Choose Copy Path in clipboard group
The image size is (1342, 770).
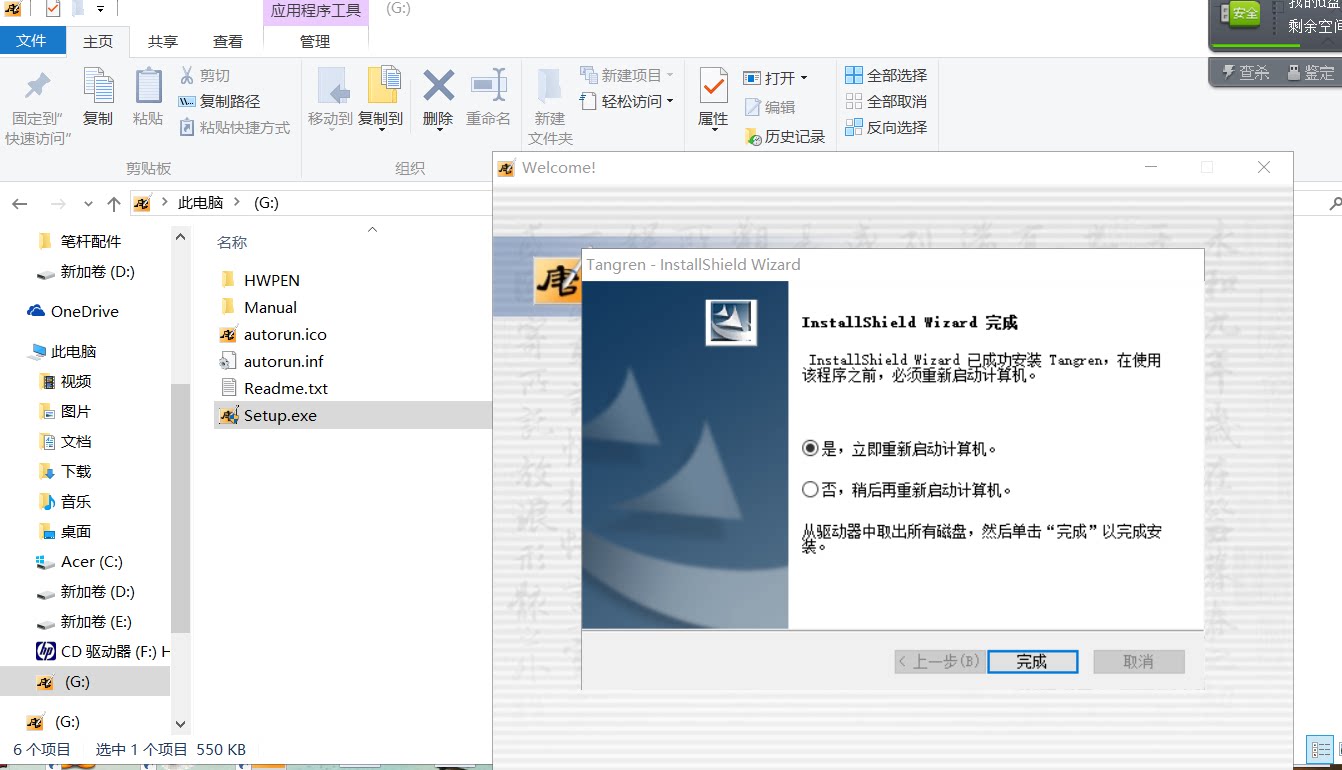pyautogui.click(x=219, y=101)
